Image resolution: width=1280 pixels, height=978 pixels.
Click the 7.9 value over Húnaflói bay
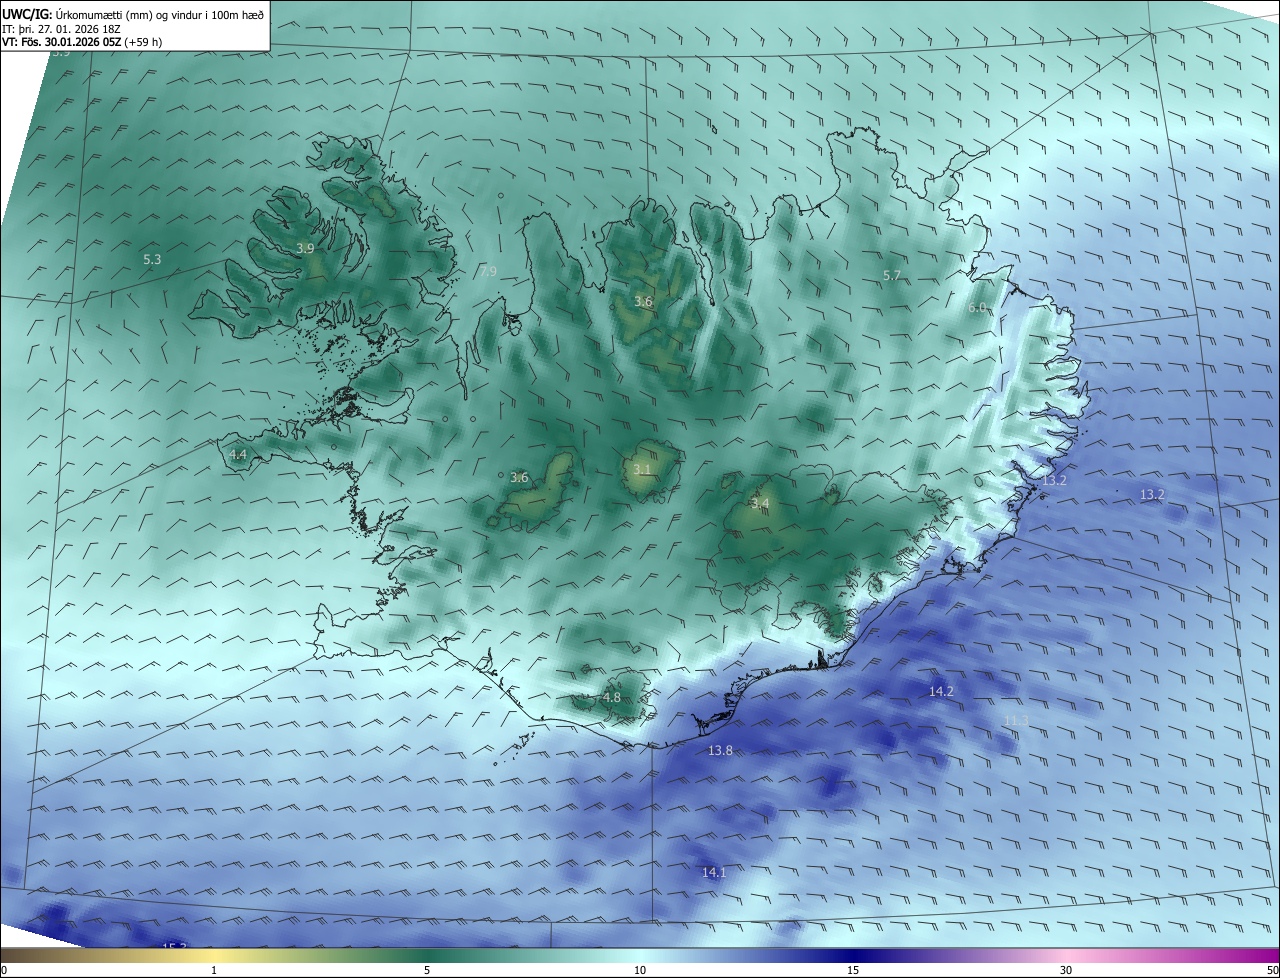pos(488,271)
